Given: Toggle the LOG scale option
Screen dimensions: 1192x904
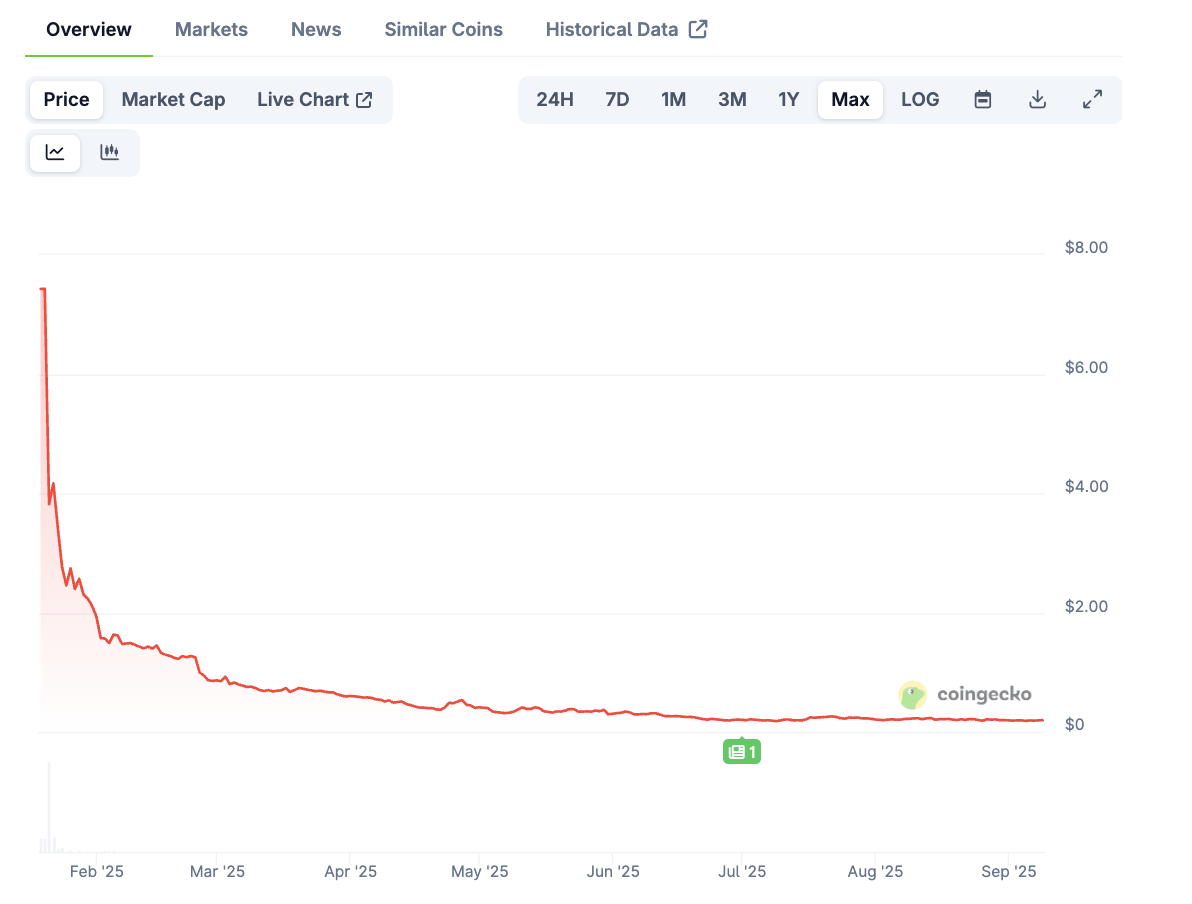Looking at the screenshot, I should (x=920, y=99).
